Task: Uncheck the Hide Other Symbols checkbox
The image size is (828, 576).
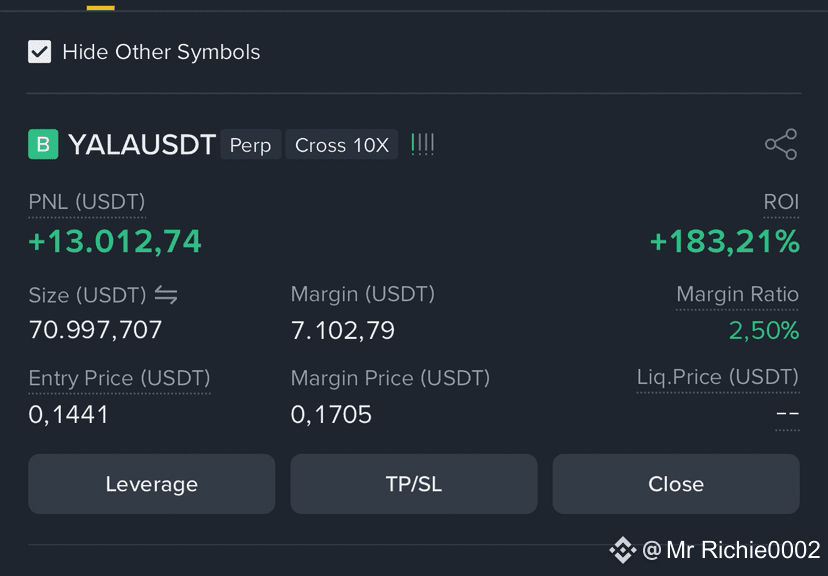Action: [x=40, y=52]
